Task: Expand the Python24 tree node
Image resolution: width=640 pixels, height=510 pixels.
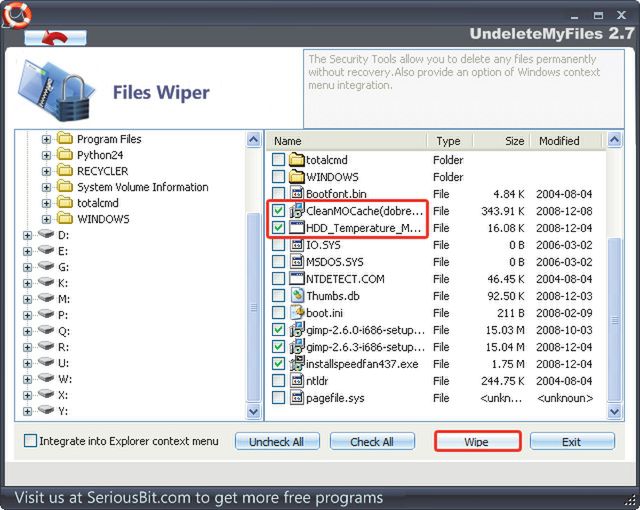Action: (x=46, y=155)
